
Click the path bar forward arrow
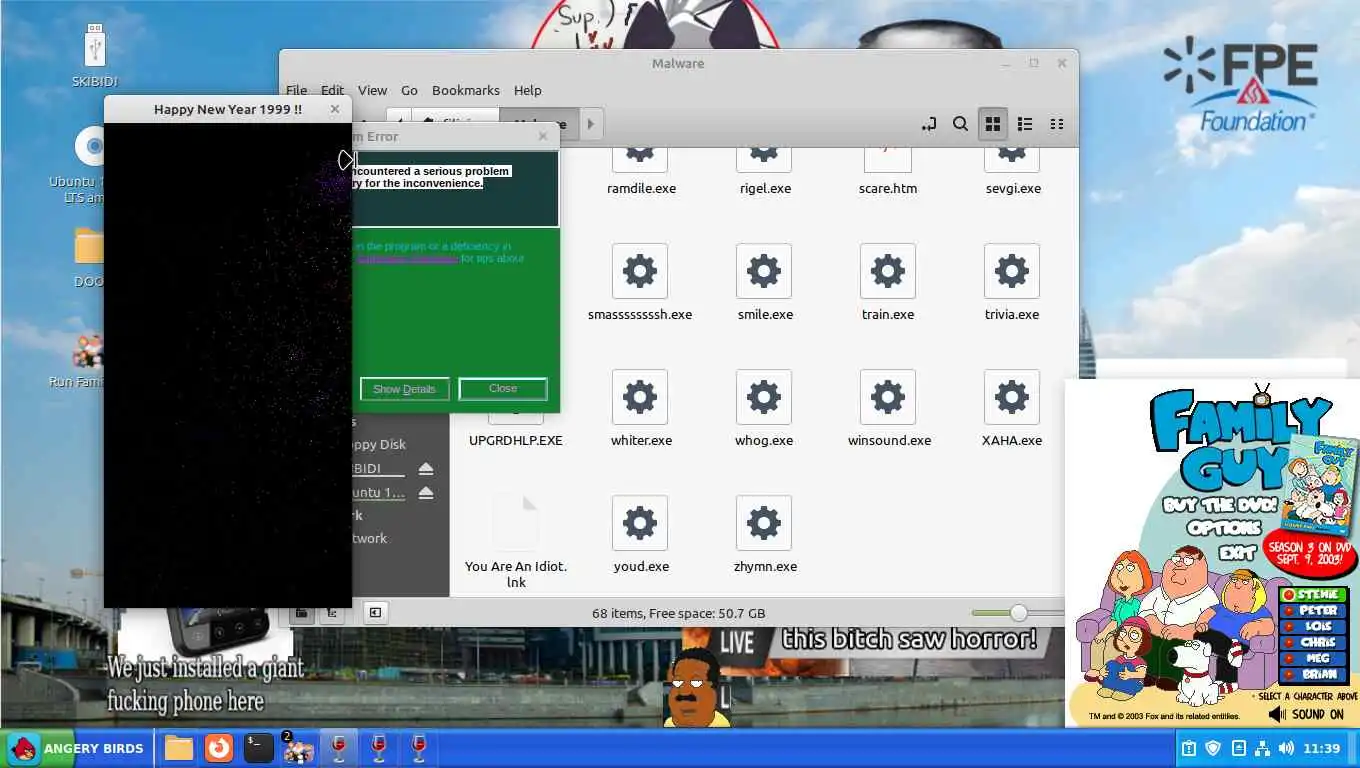[x=591, y=124]
